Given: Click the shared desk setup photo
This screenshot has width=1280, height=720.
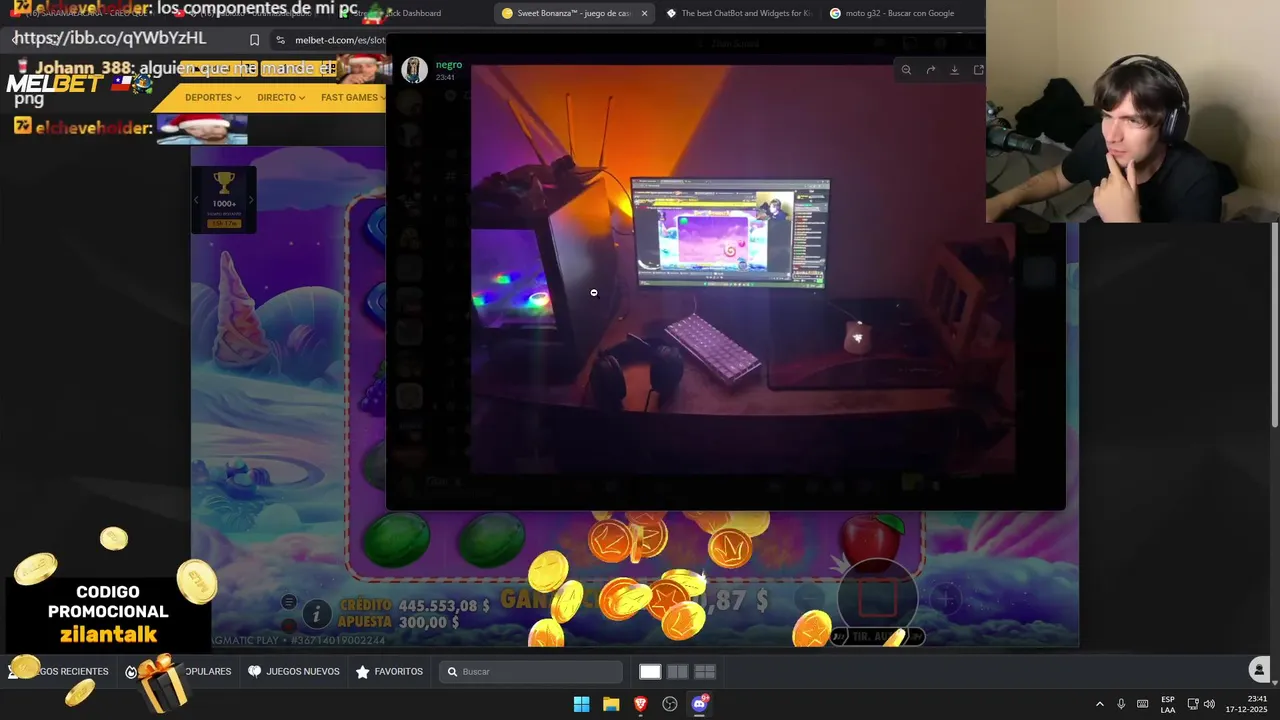Looking at the screenshot, I should coord(743,270).
